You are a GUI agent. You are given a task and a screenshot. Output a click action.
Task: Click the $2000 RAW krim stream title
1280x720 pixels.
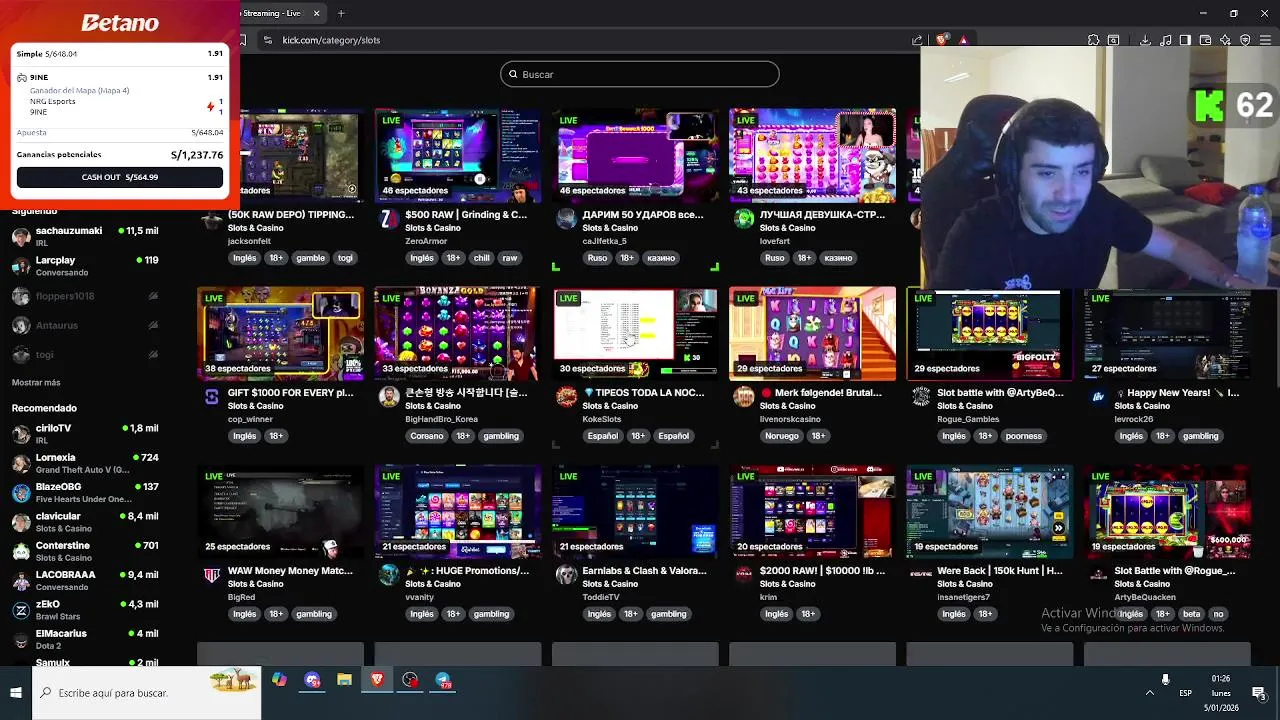pos(822,571)
